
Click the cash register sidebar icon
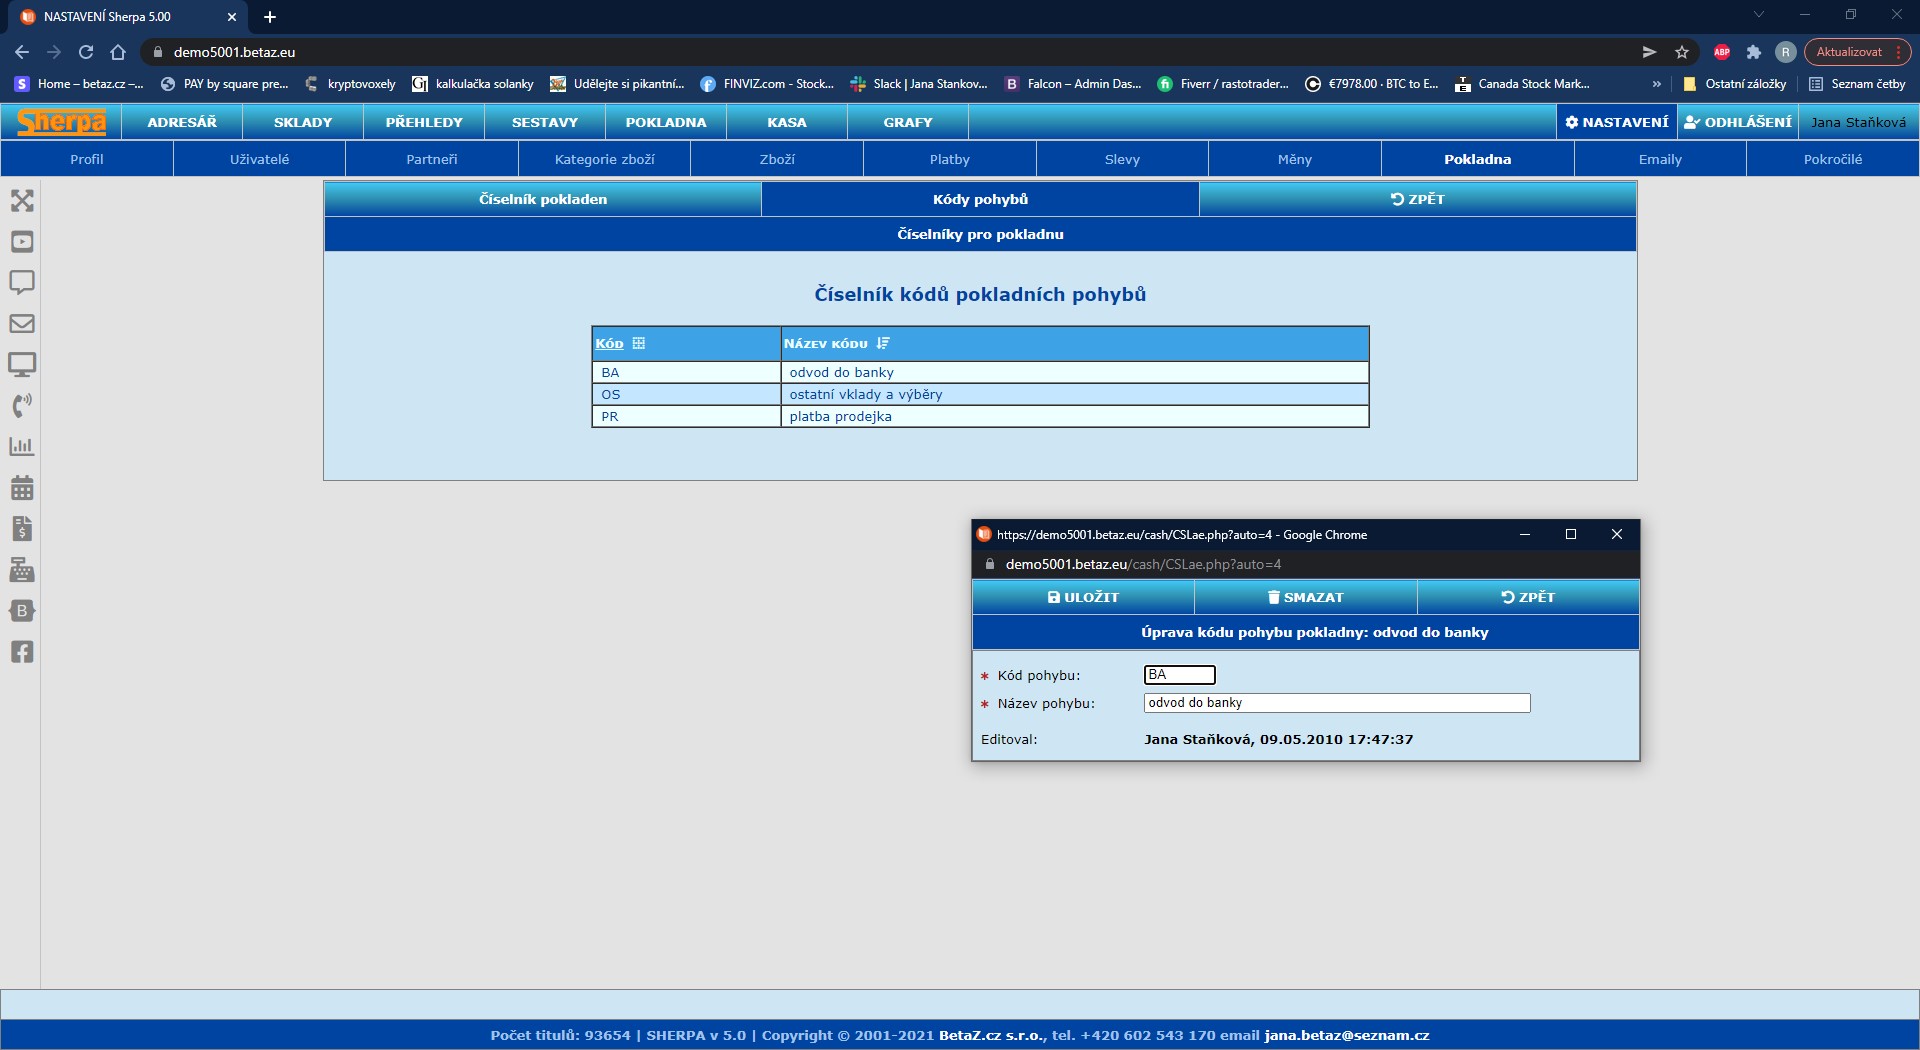[22, 570]
